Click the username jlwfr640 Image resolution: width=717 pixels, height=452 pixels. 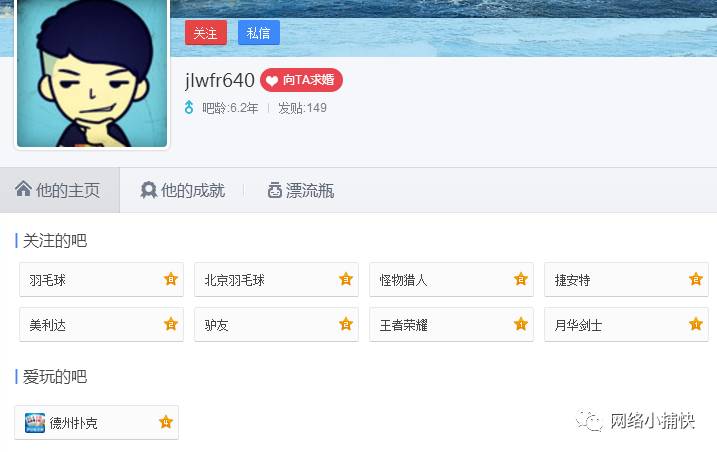pos(219,81)
